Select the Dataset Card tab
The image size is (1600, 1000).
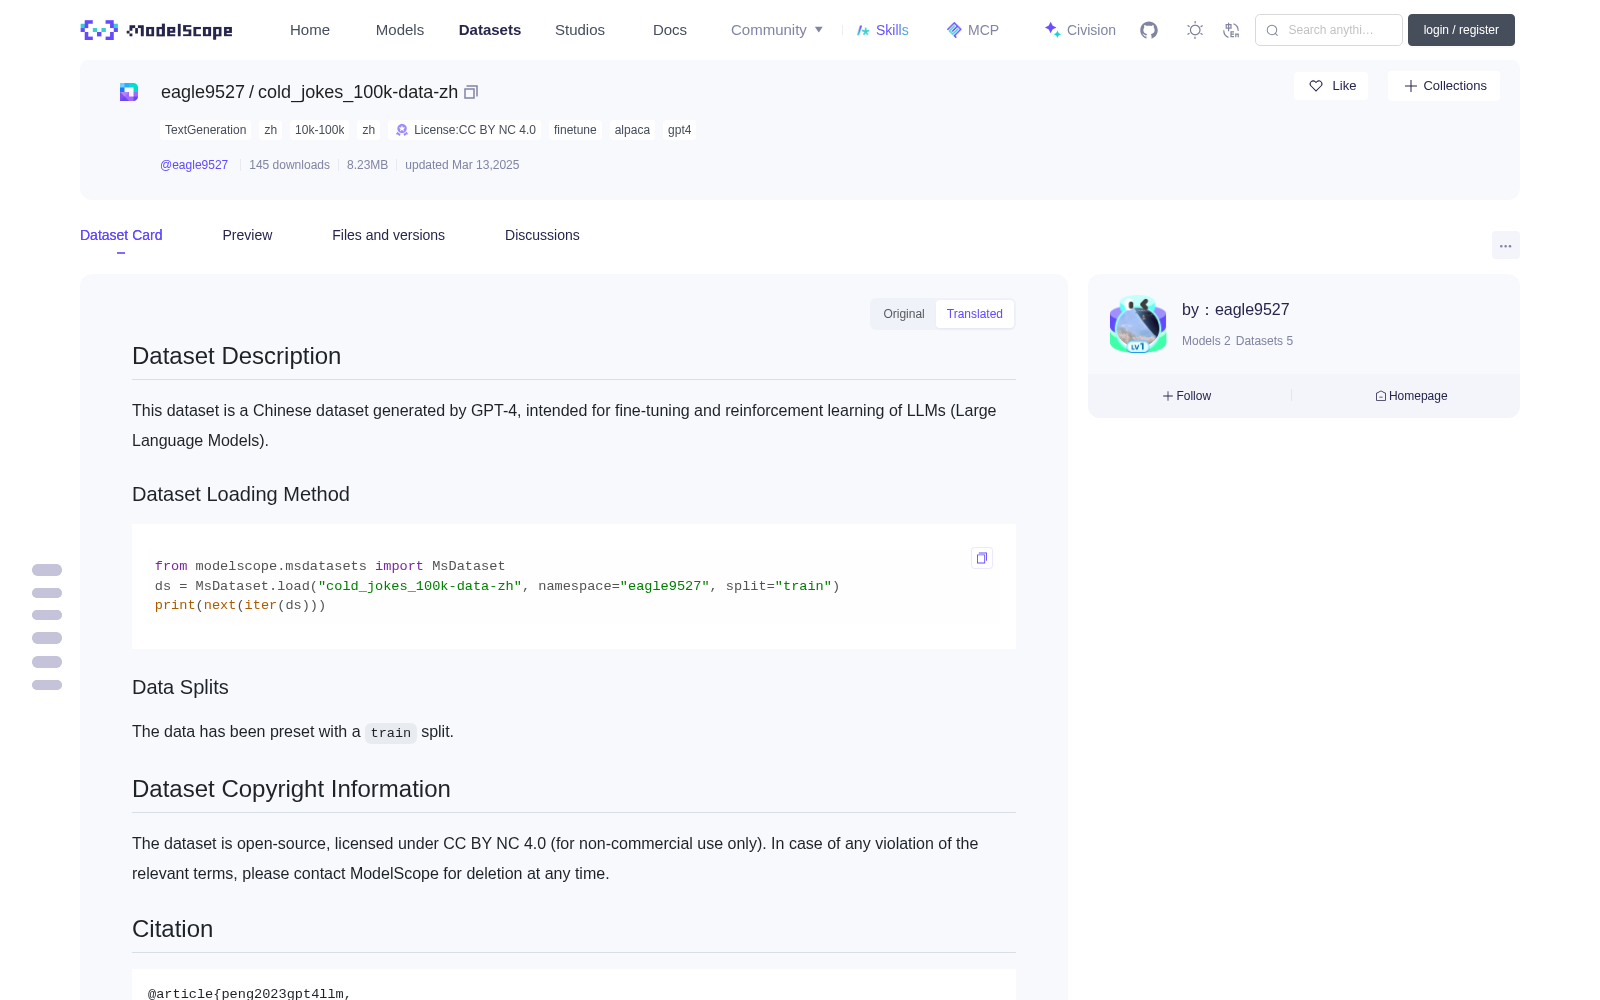121,235
